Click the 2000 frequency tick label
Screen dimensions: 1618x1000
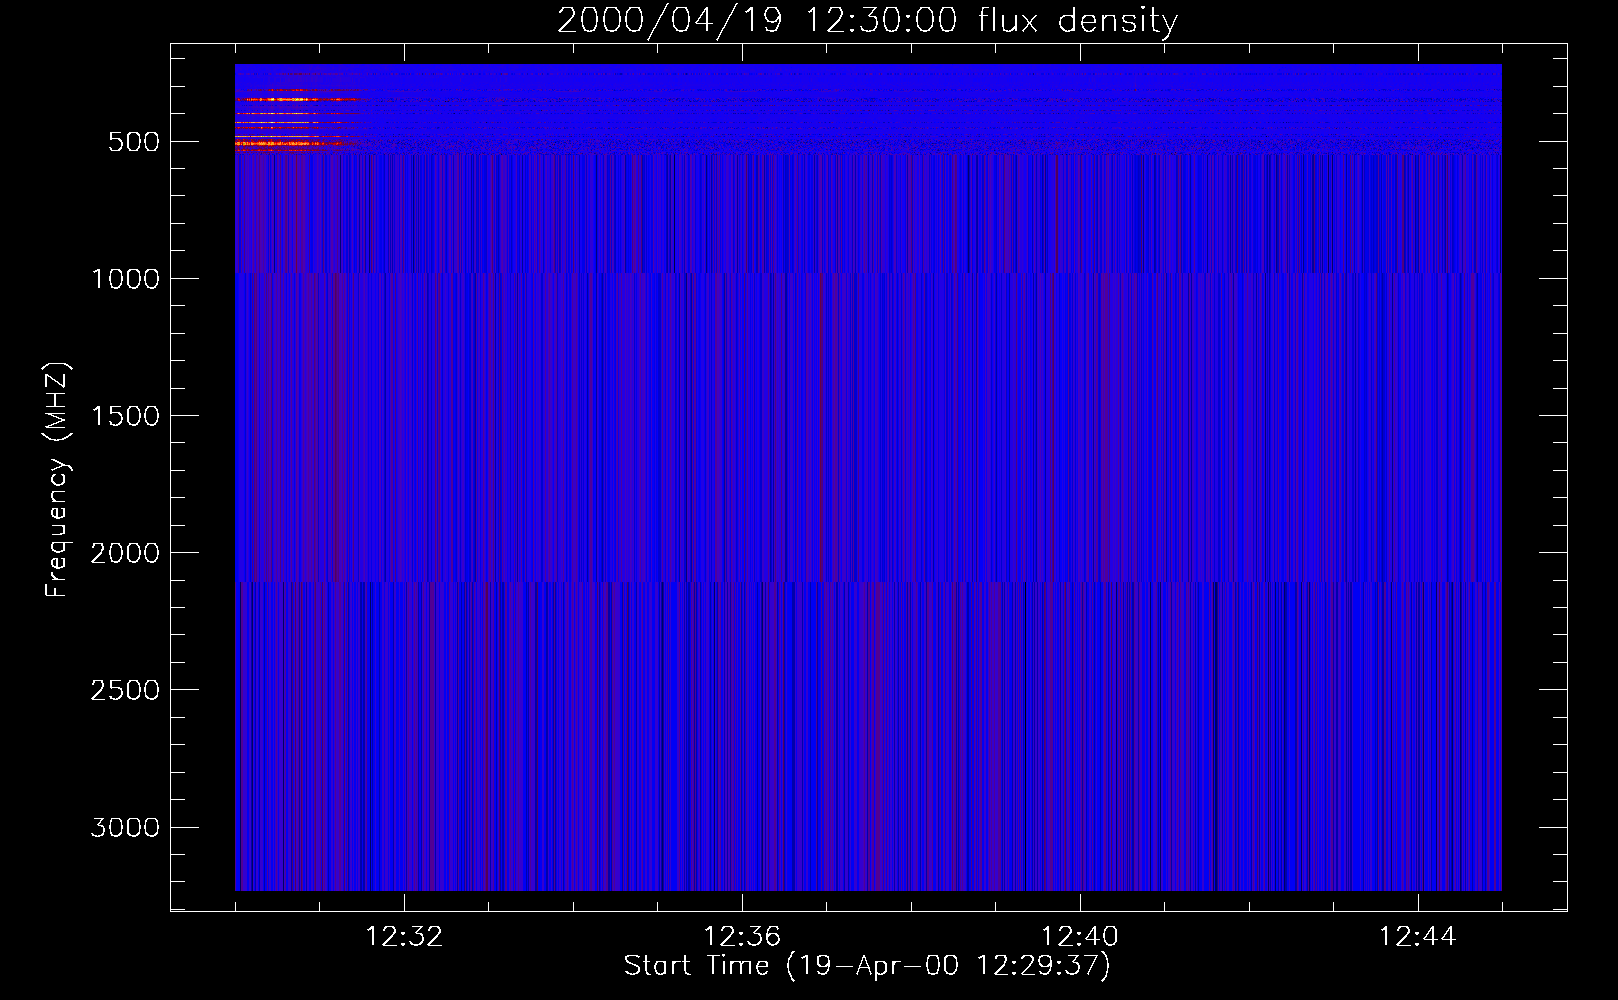(125, 553)
